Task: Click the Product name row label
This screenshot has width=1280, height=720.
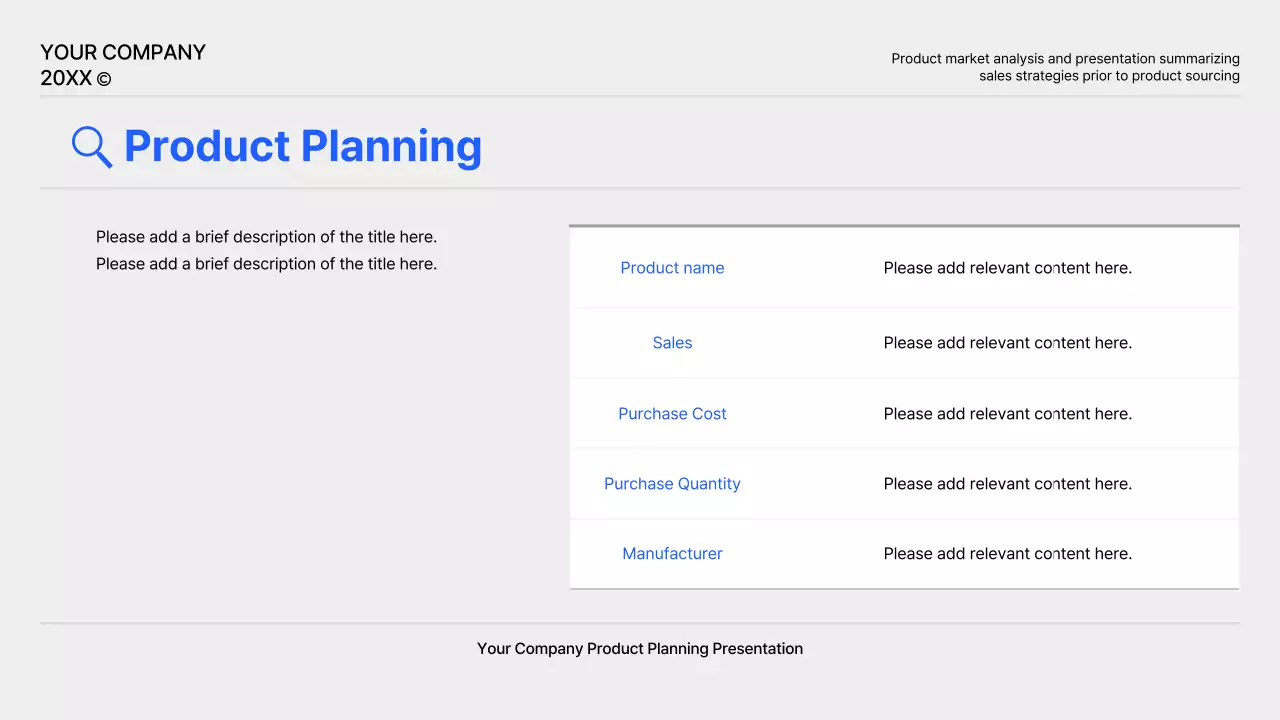Action: click(x=672, y=268)
